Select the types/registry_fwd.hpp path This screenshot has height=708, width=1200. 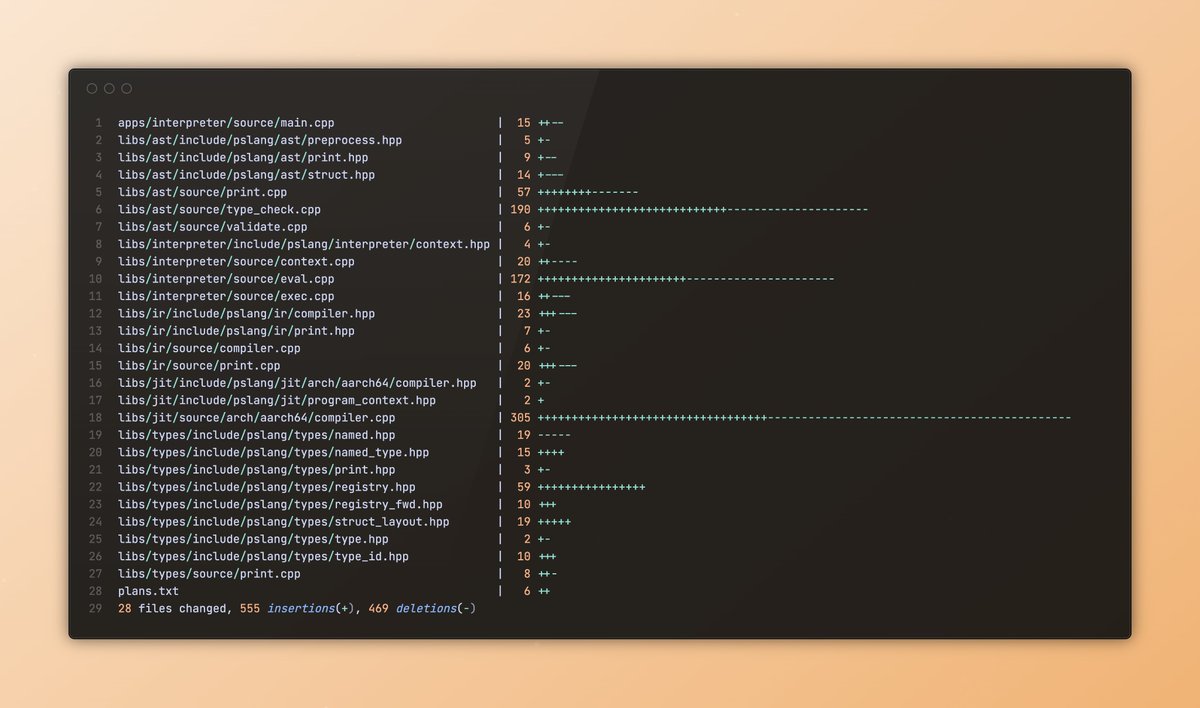(280, 505)
